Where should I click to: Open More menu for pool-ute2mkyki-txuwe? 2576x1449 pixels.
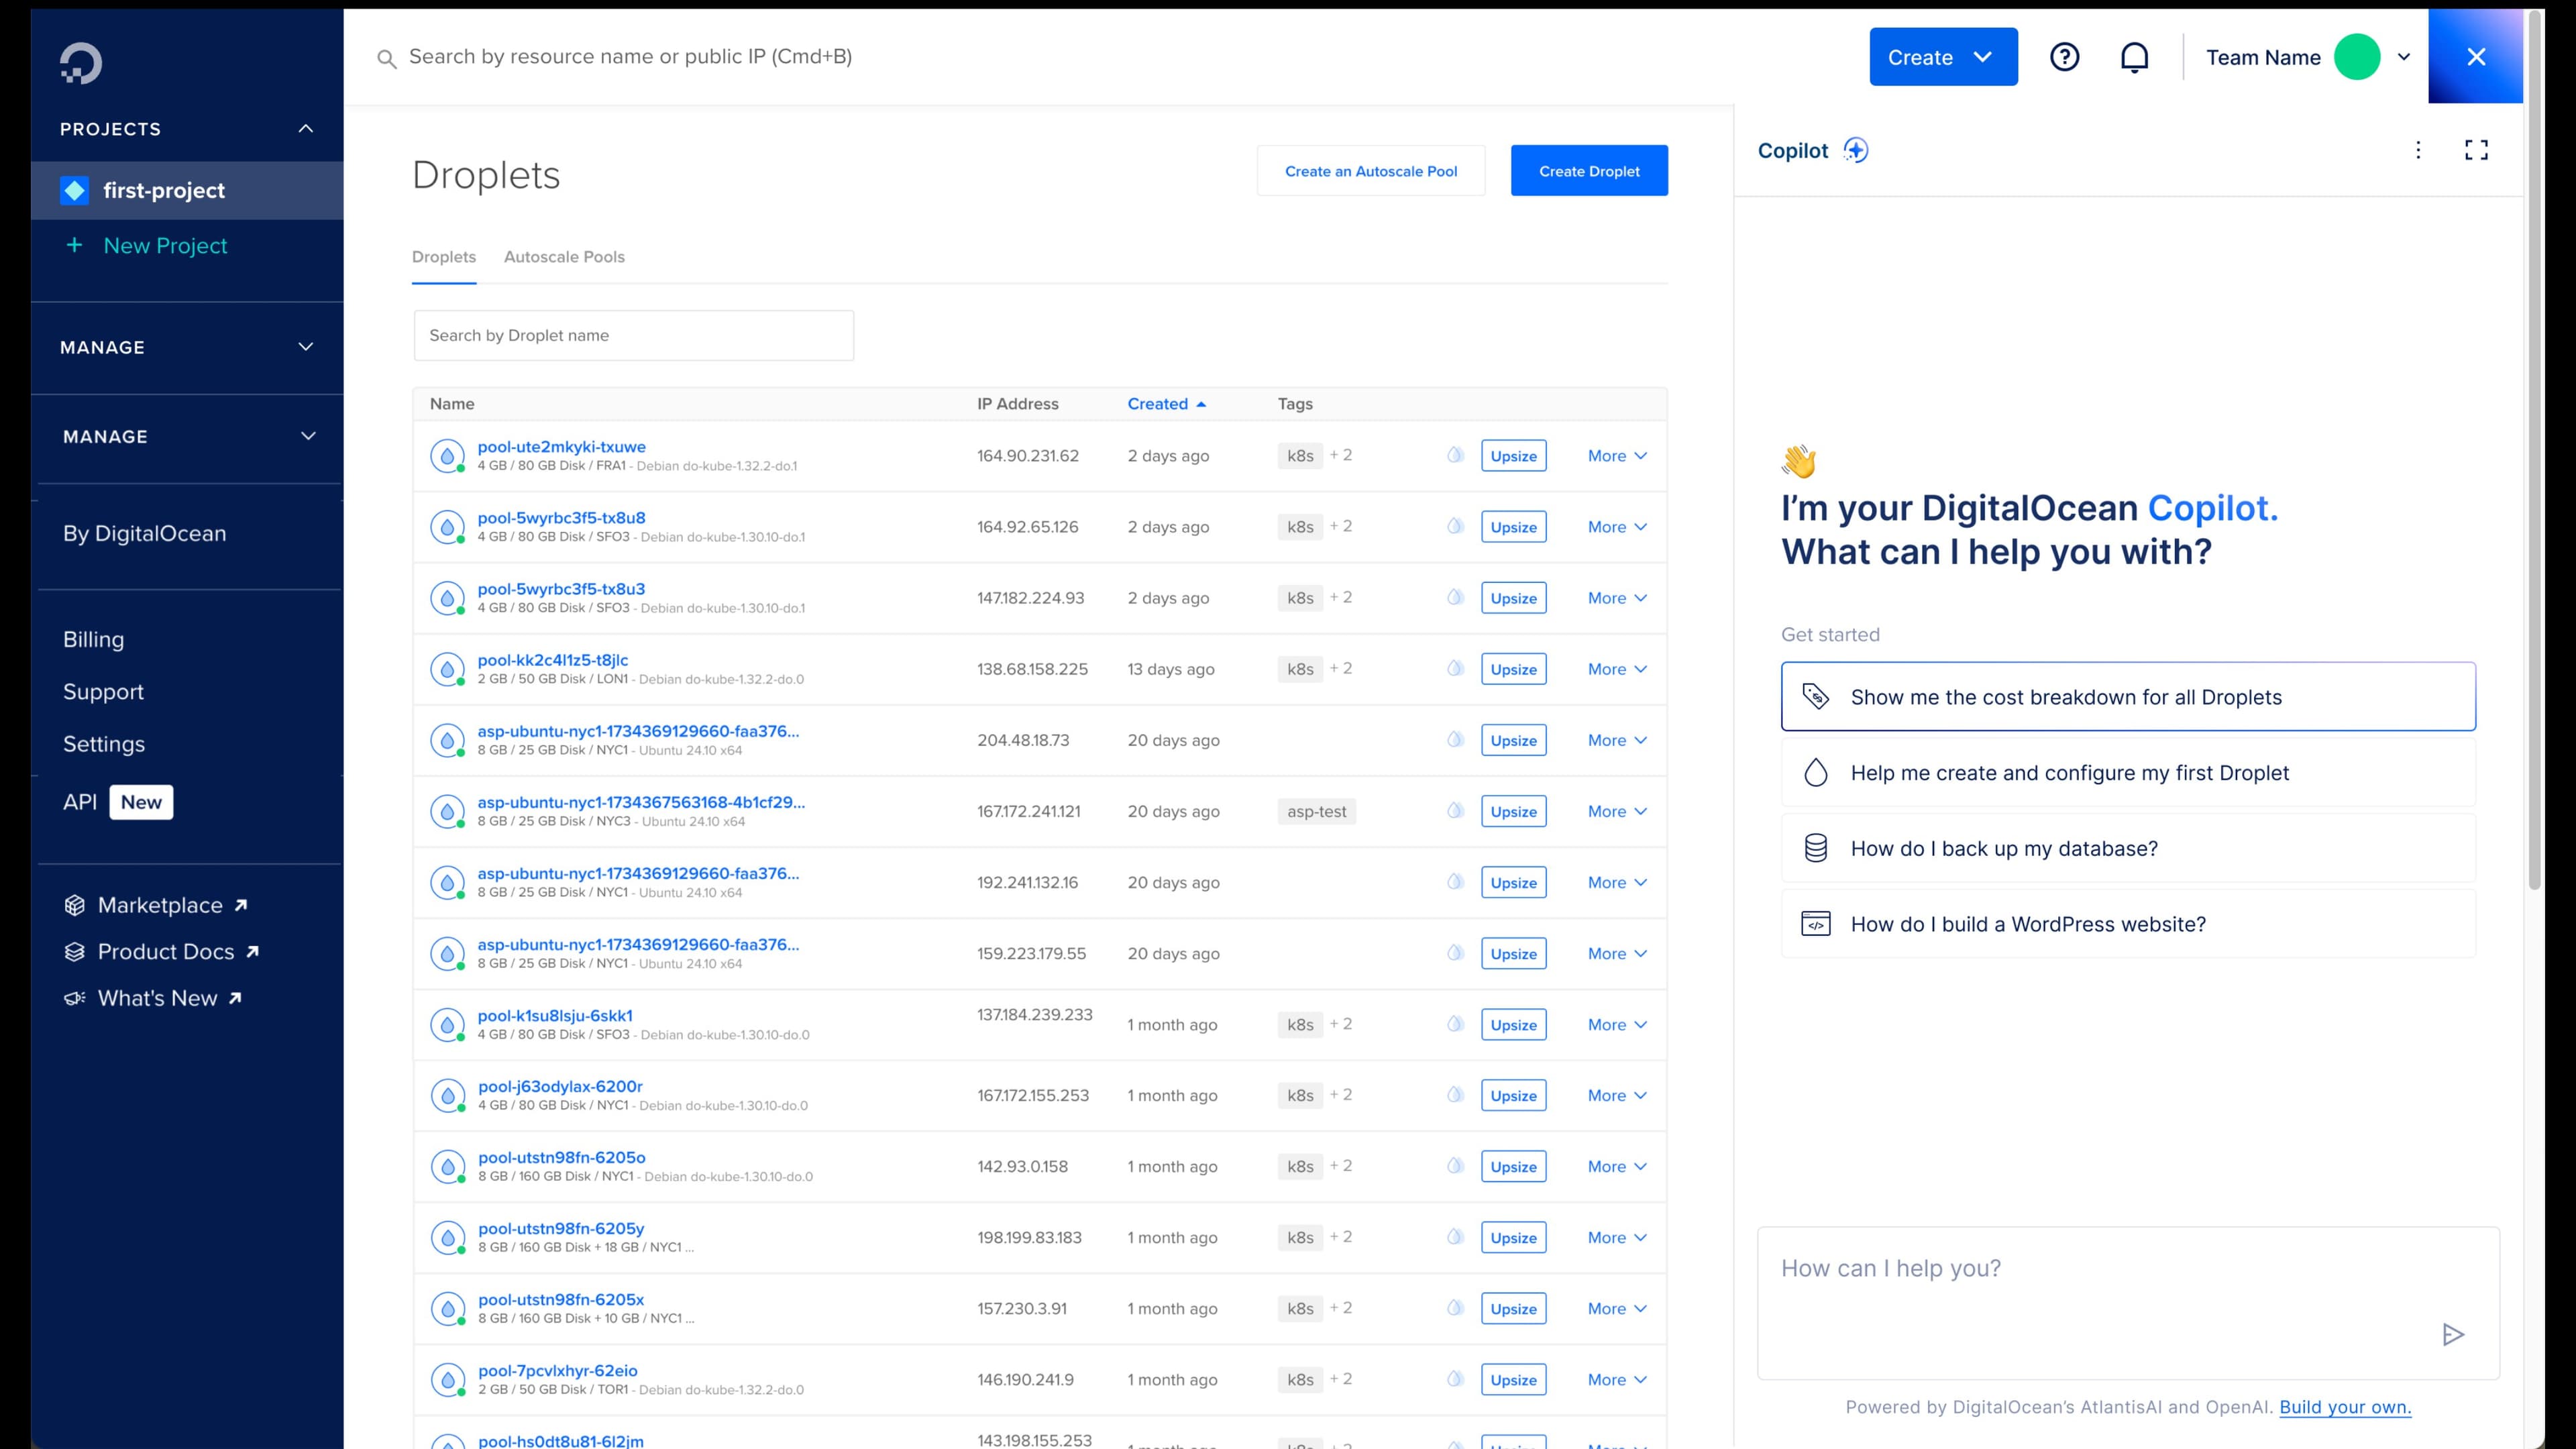1616,456
